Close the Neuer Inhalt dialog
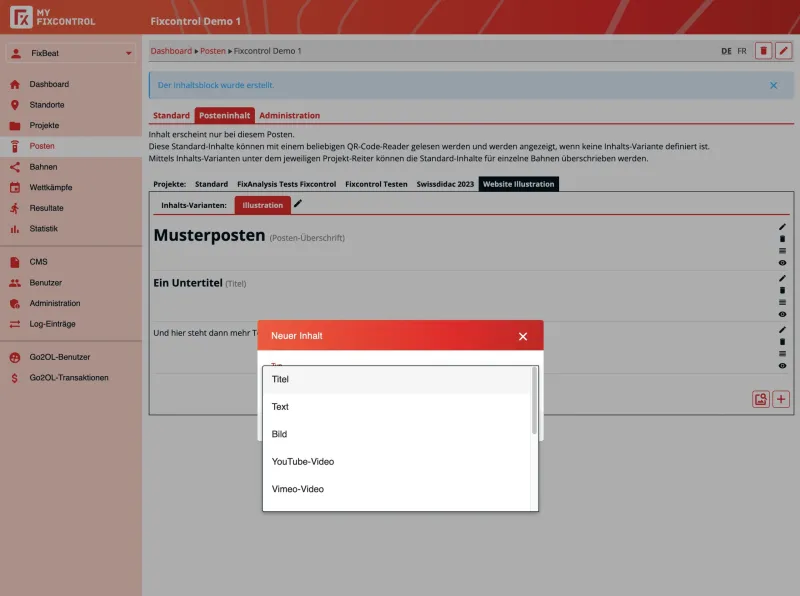Screen dimensions: 800x596 click(523, 336)
